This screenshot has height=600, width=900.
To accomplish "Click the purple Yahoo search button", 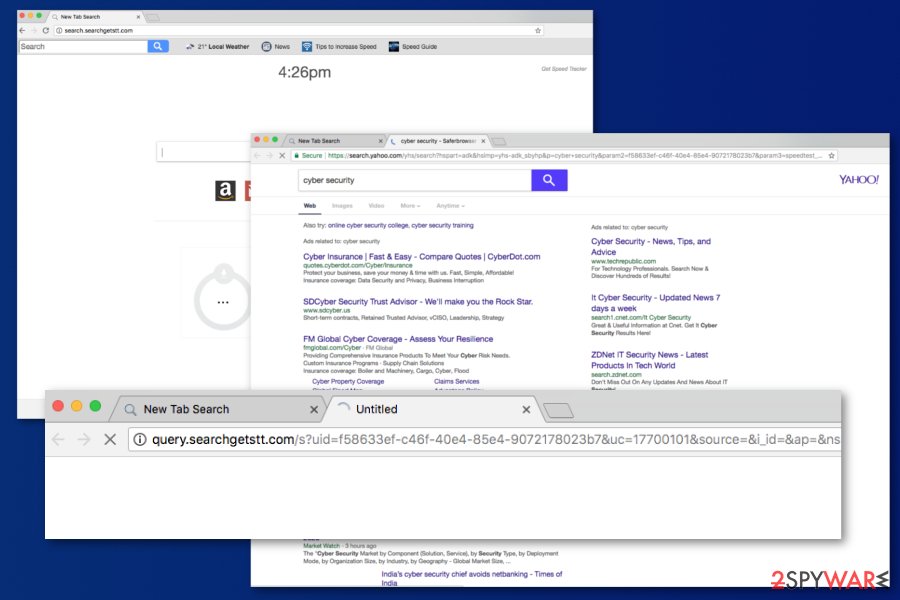I will [x=549, y=180].
